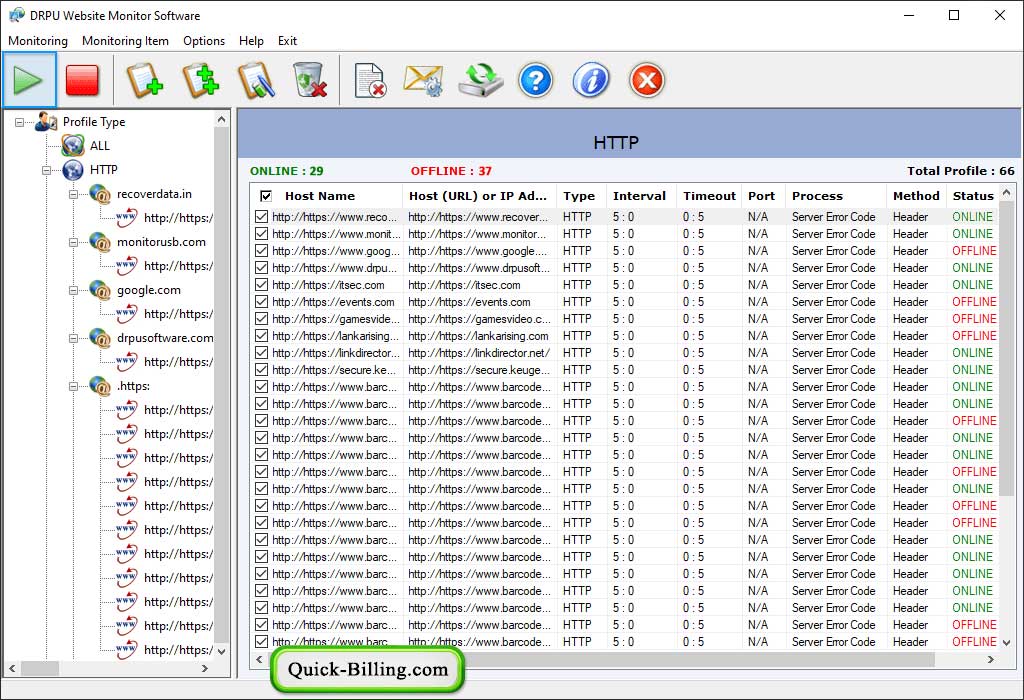Collapse the drpusoftware.com tree node
The image size is (1024, 700).
click(74, 338)
